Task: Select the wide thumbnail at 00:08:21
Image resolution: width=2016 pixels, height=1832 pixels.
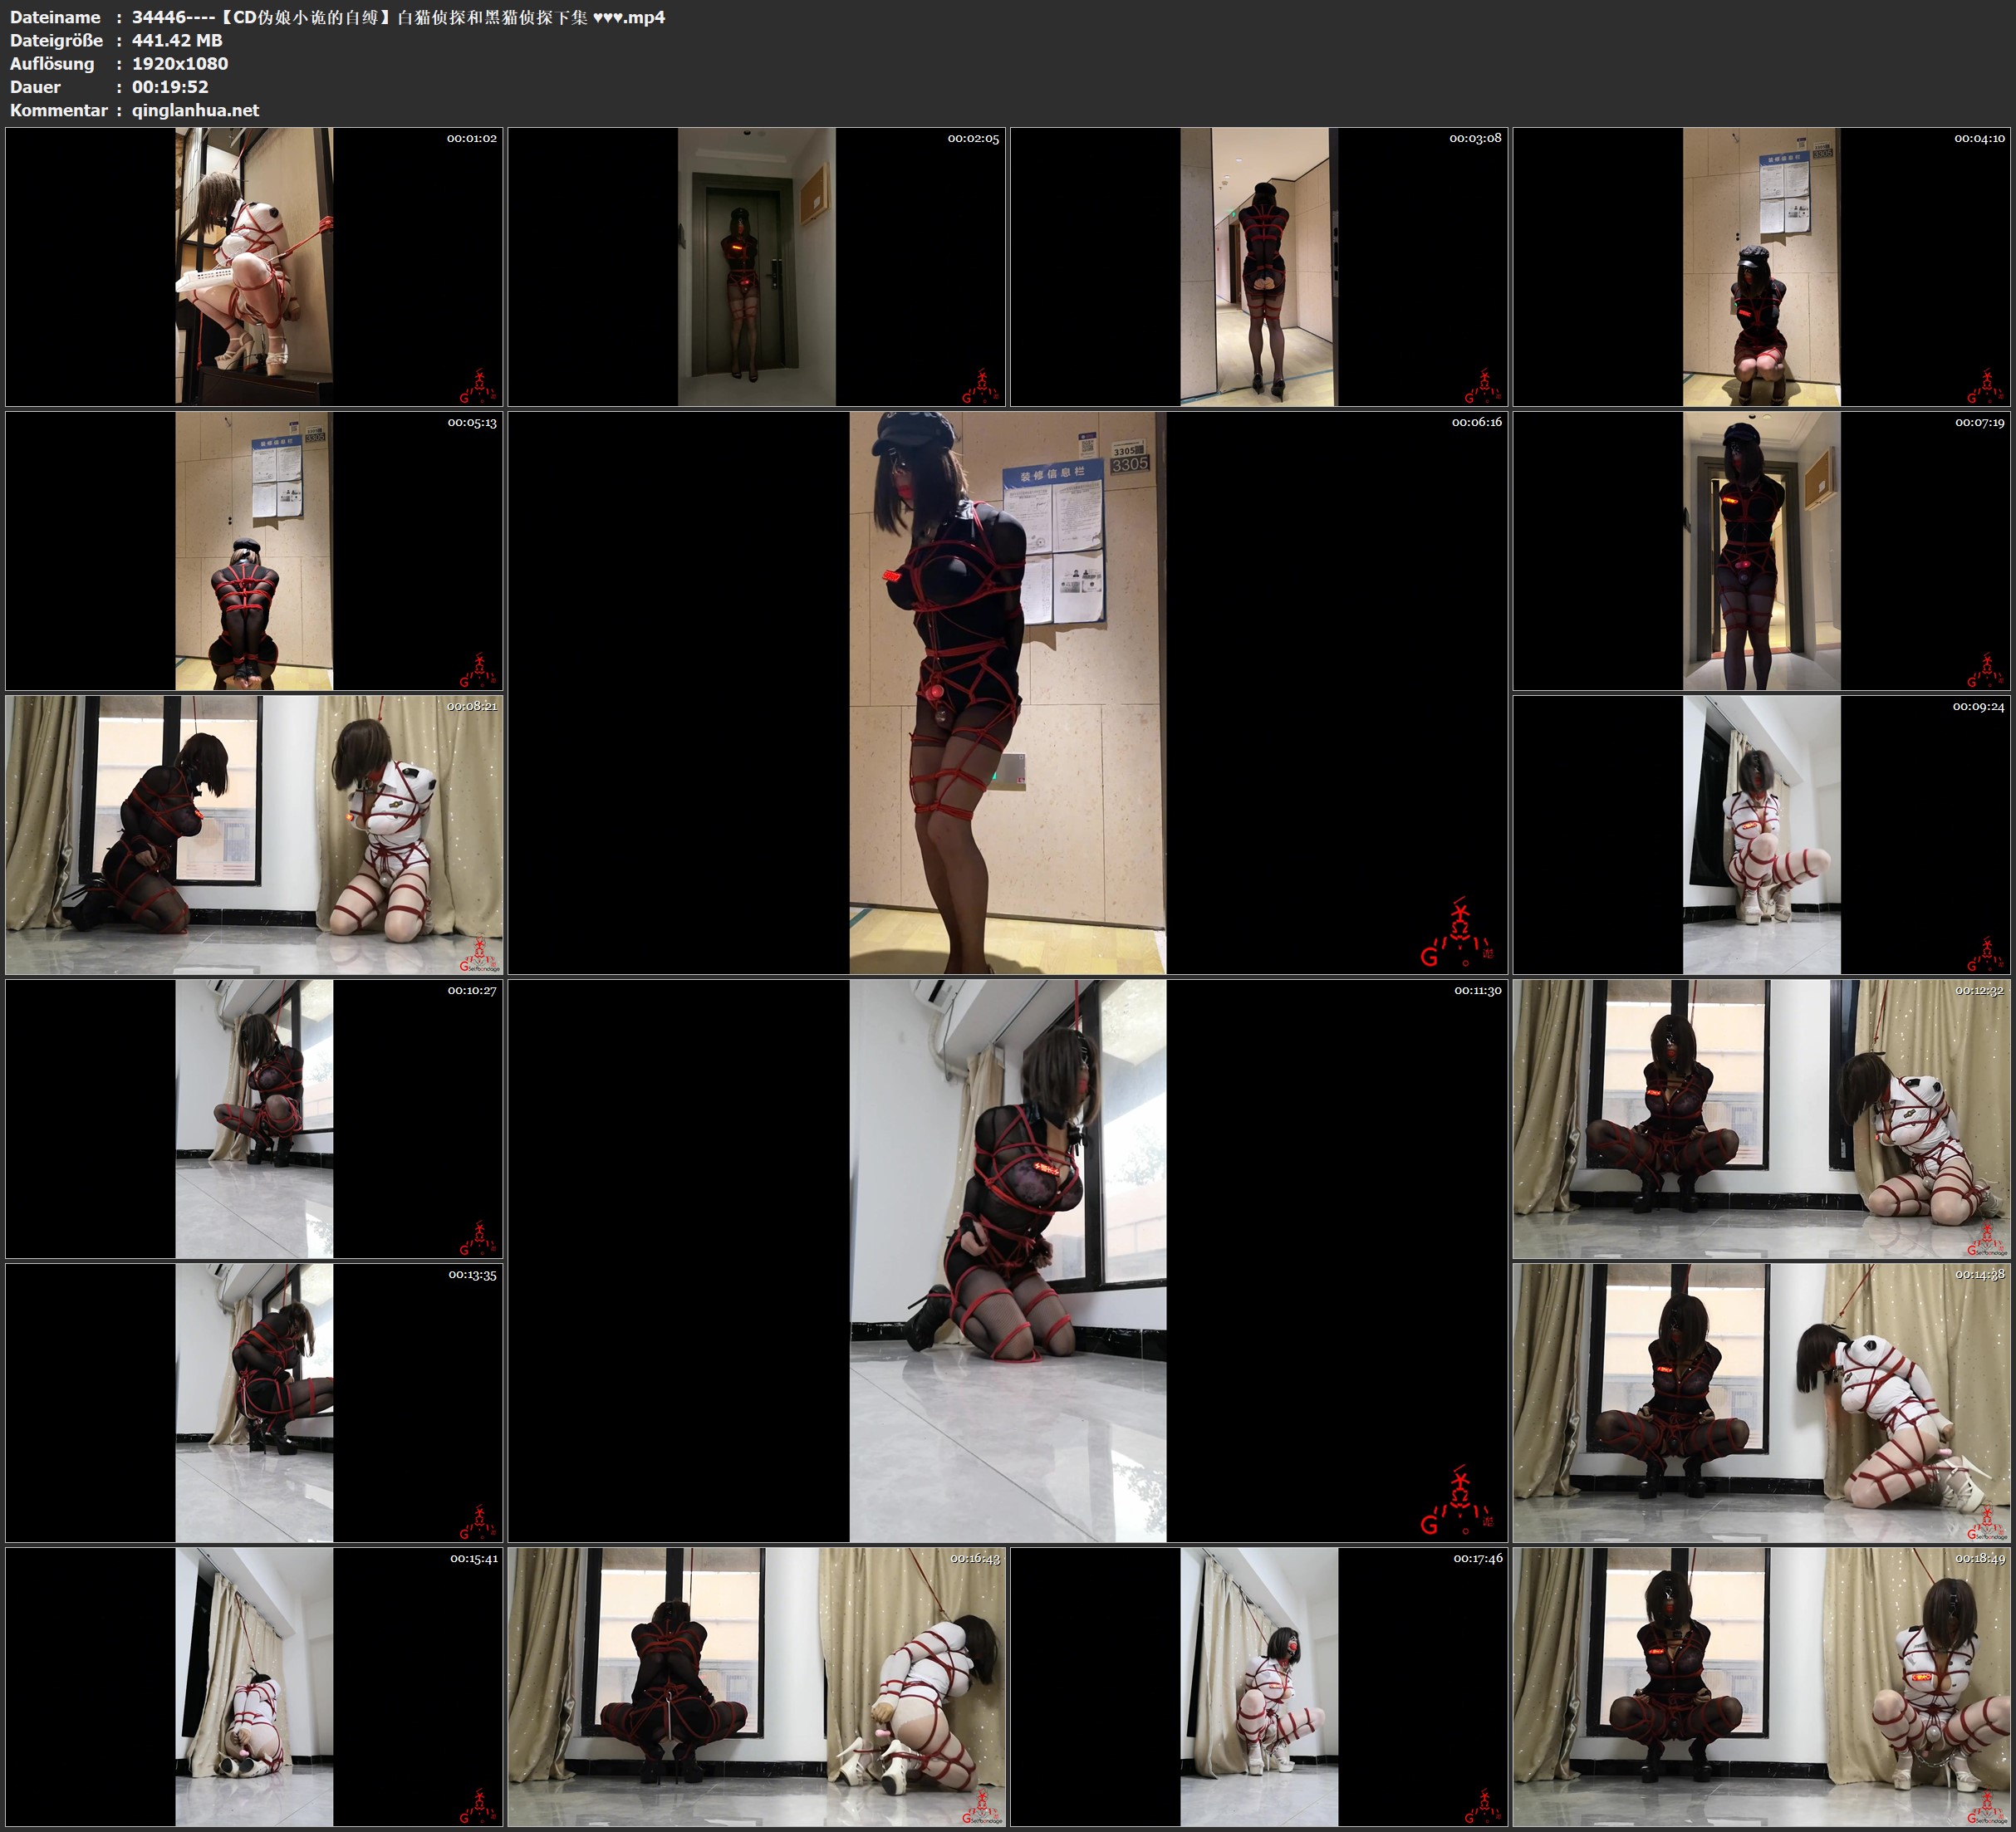Action: point(254,834)
